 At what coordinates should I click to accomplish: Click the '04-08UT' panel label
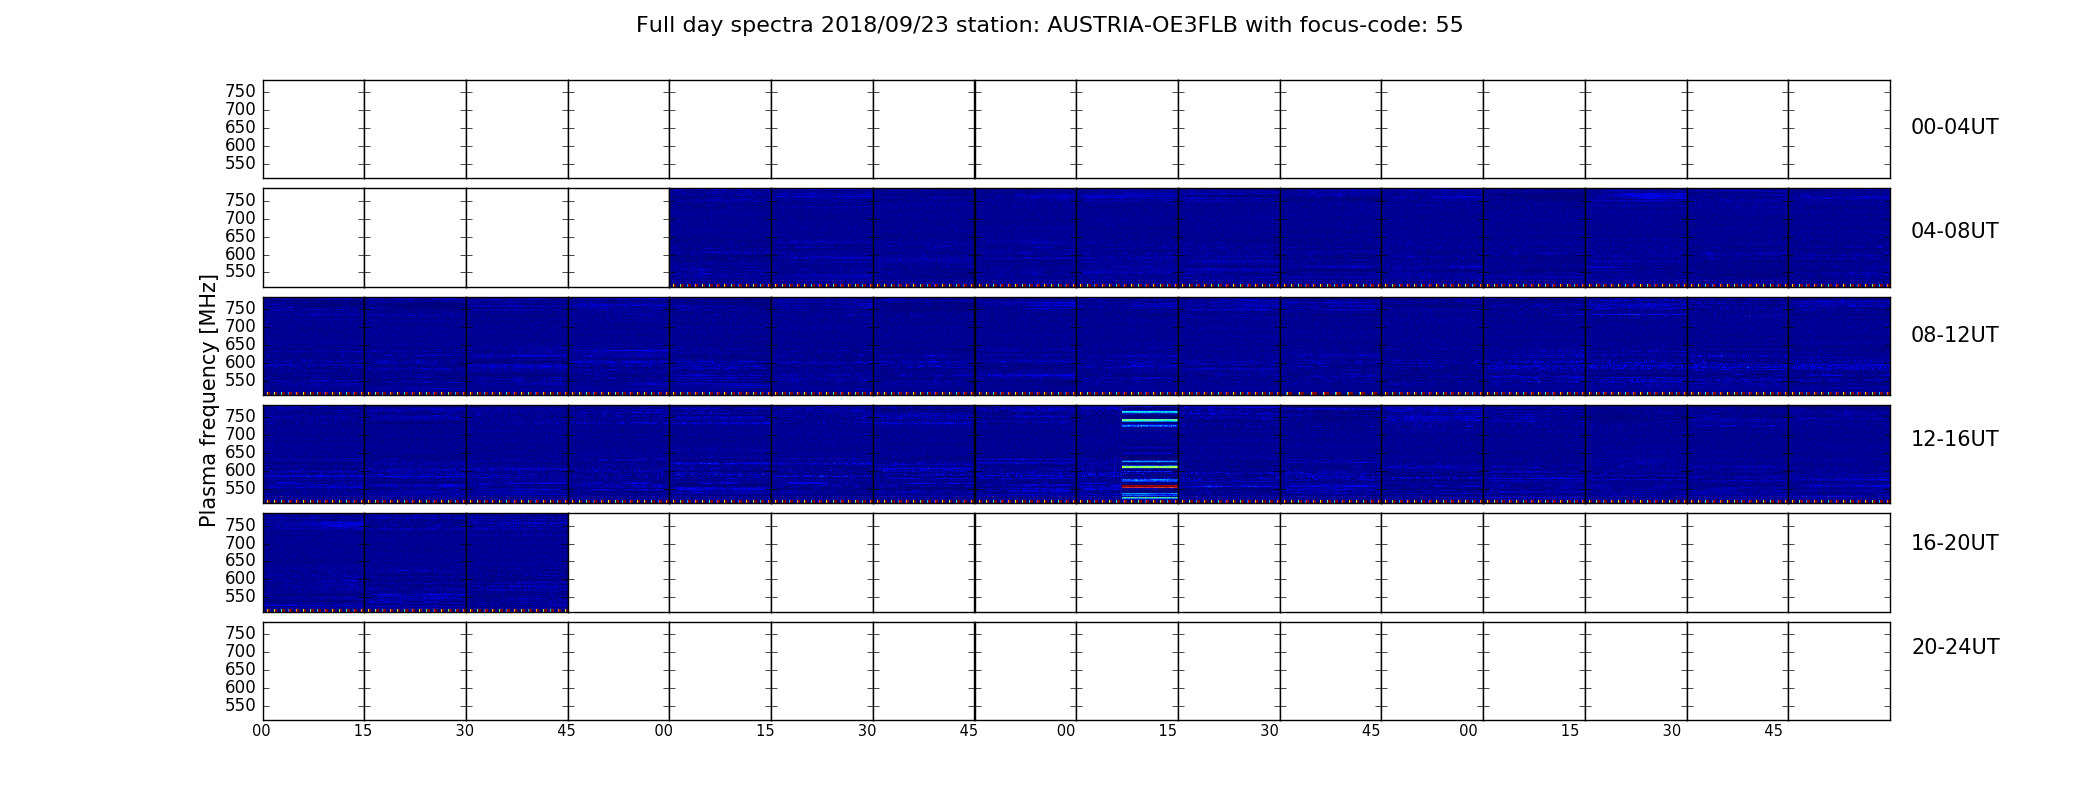point(1954,231)
